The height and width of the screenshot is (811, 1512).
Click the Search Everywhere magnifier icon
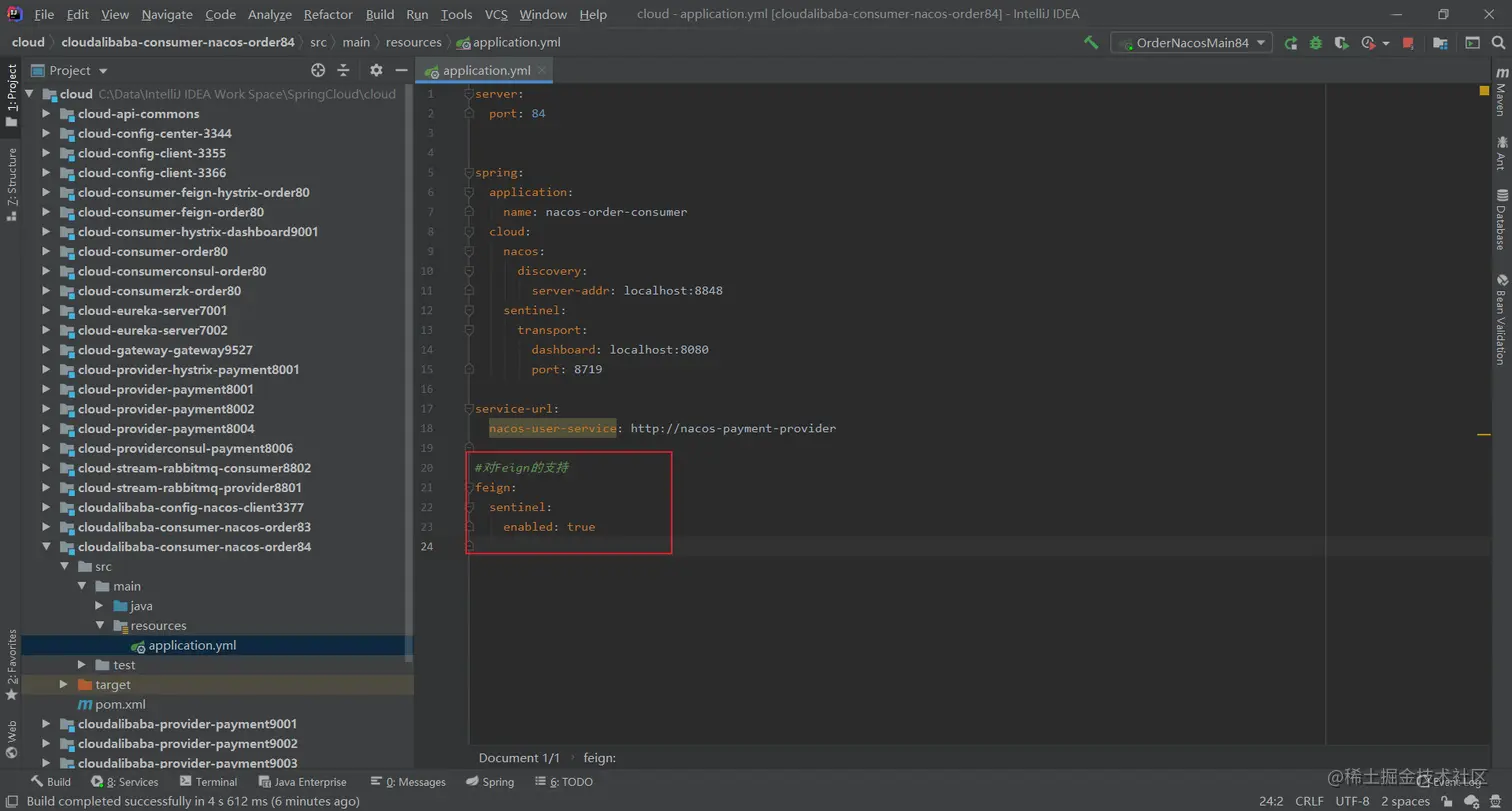point(1497,43)
